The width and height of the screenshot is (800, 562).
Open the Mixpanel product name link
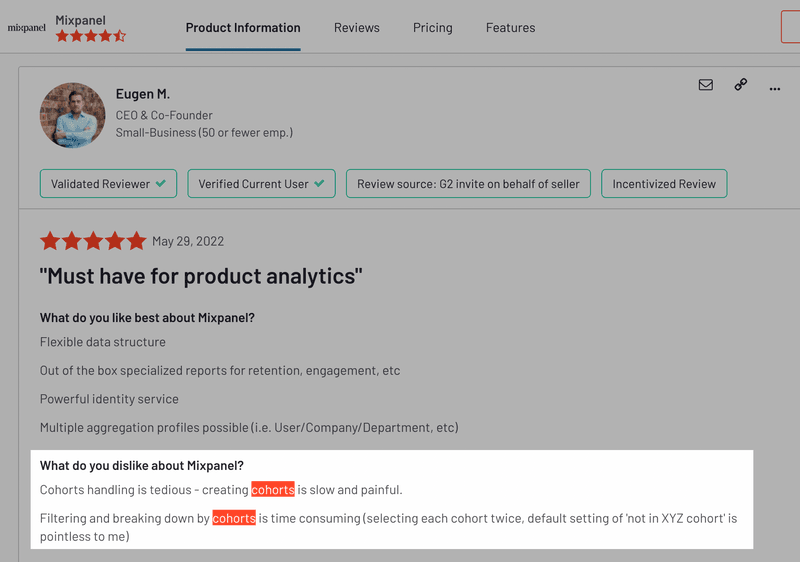(81, 20)
